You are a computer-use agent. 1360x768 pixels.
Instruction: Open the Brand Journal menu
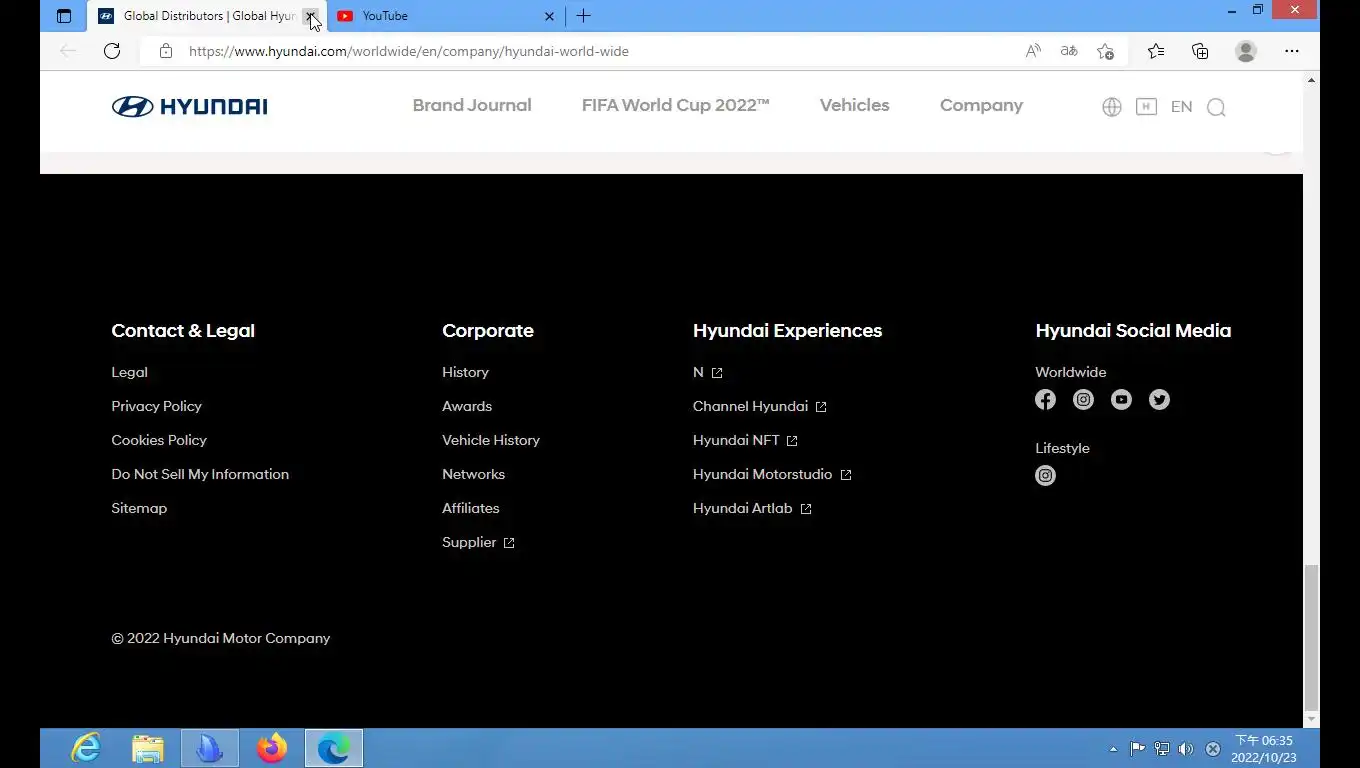point(472,105)
